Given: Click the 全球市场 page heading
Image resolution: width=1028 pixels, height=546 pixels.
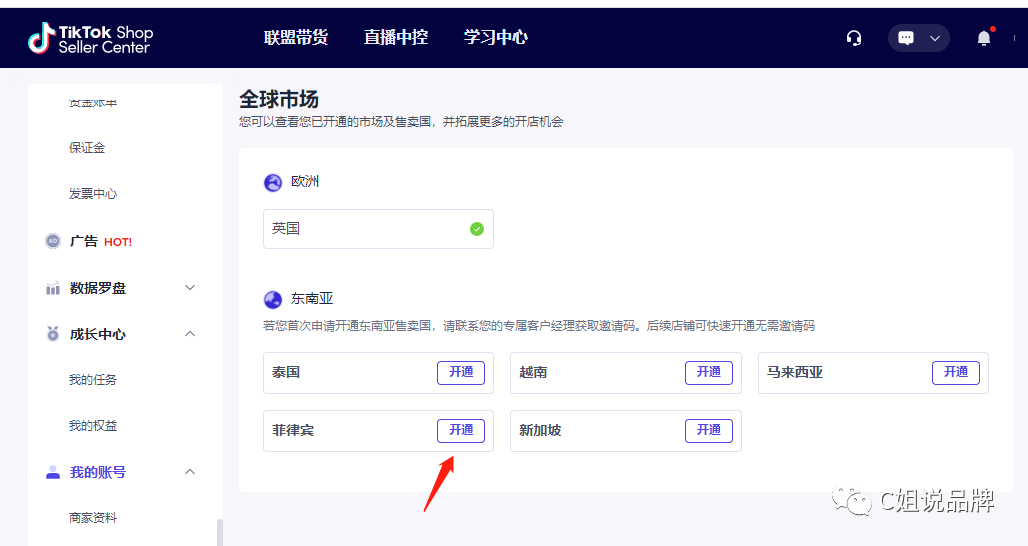Looking at the screenshot, I should [279, 100].
